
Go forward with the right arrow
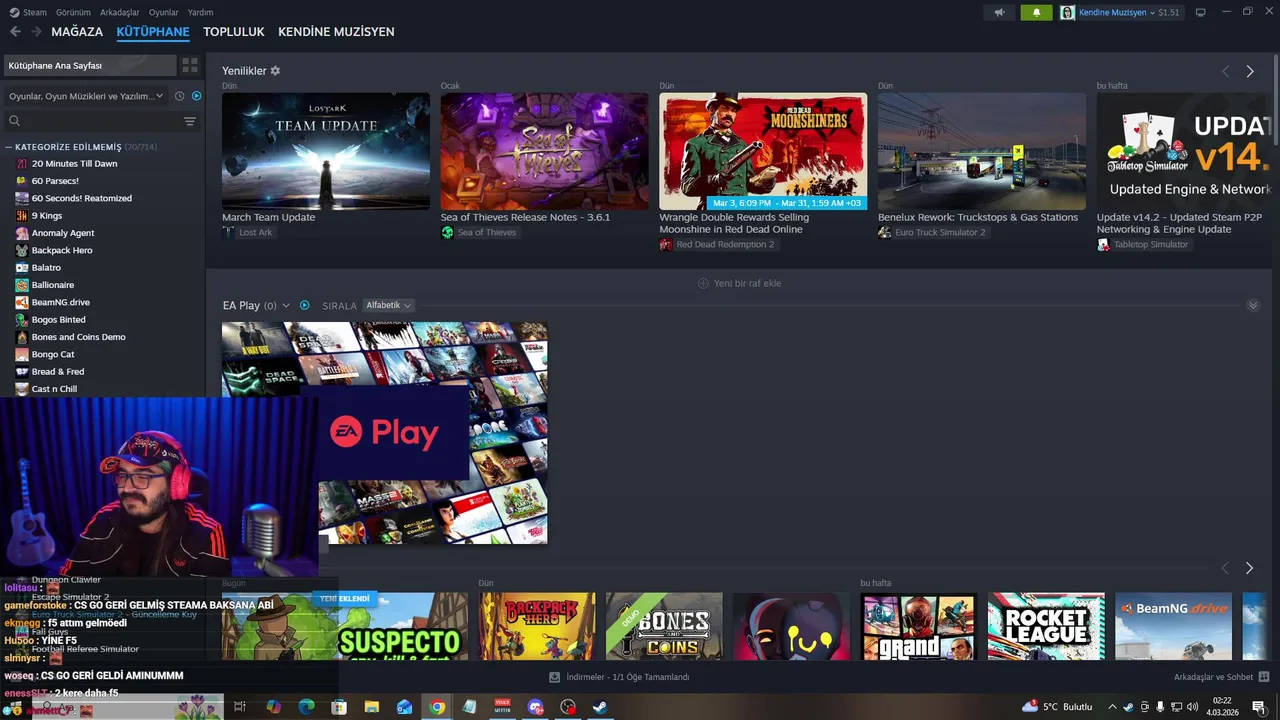coord(36,32)
